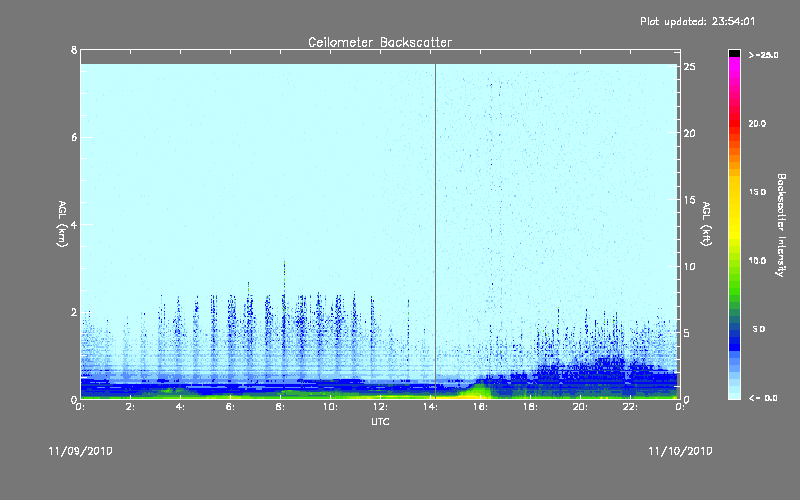This screenshot has width=800, height=500.
Task: Click the '6' tick label on the km axis
Action: pos(74,137)
